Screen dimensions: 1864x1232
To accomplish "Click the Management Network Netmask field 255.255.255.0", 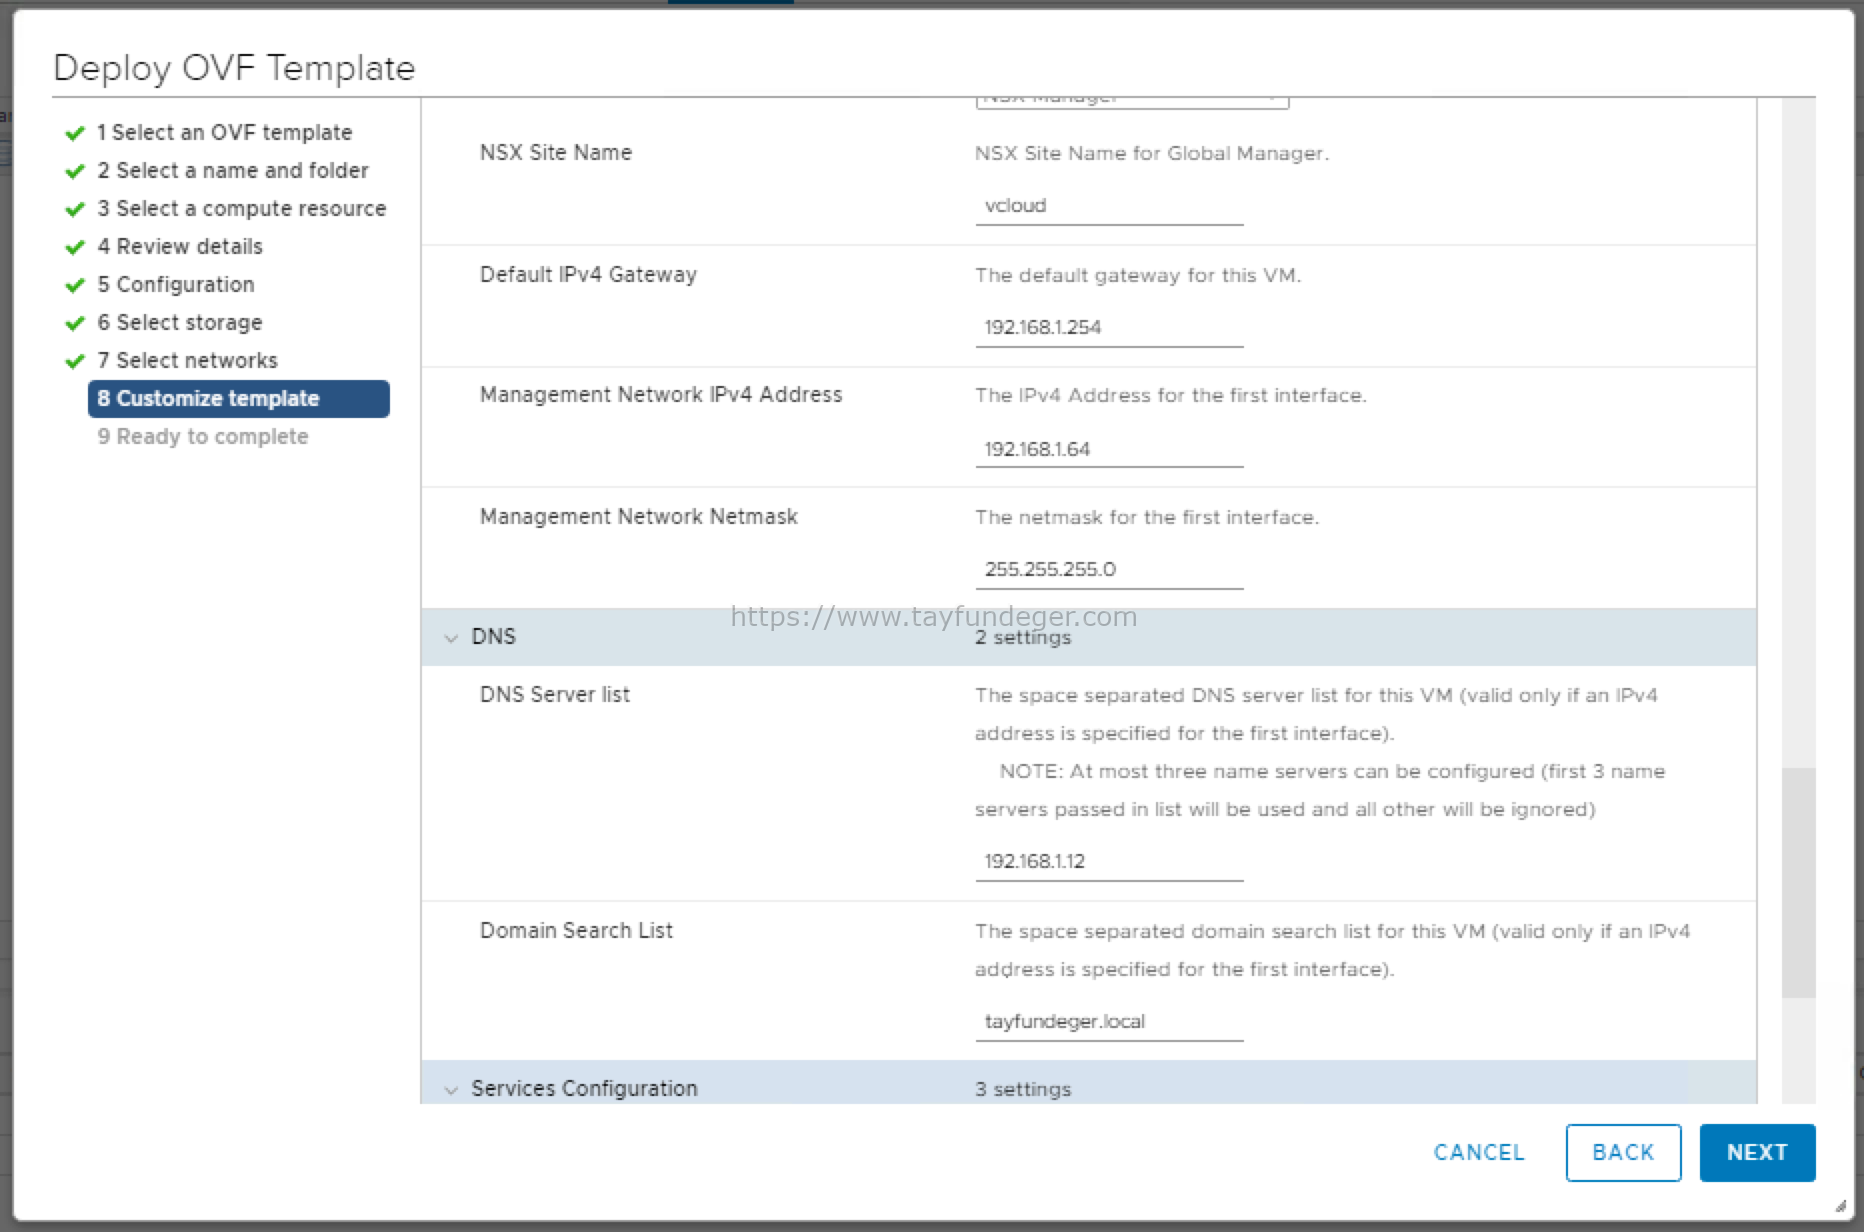I will [1109, 570].
